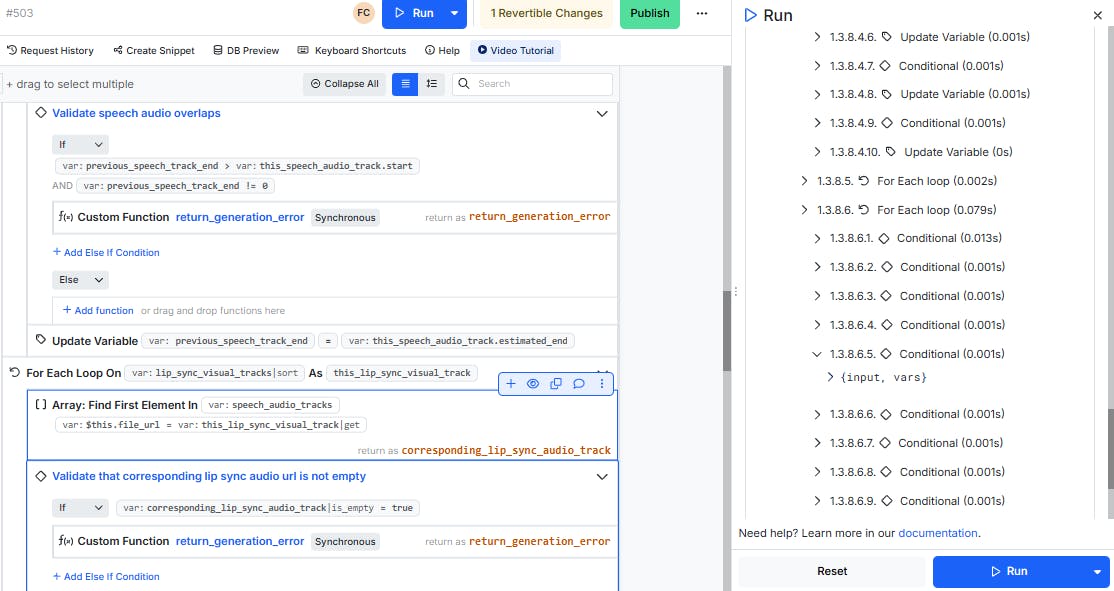Expand step 1.3.8.4.8. Update Variable
The image size is (1114, 591).
tap(817, 94)
